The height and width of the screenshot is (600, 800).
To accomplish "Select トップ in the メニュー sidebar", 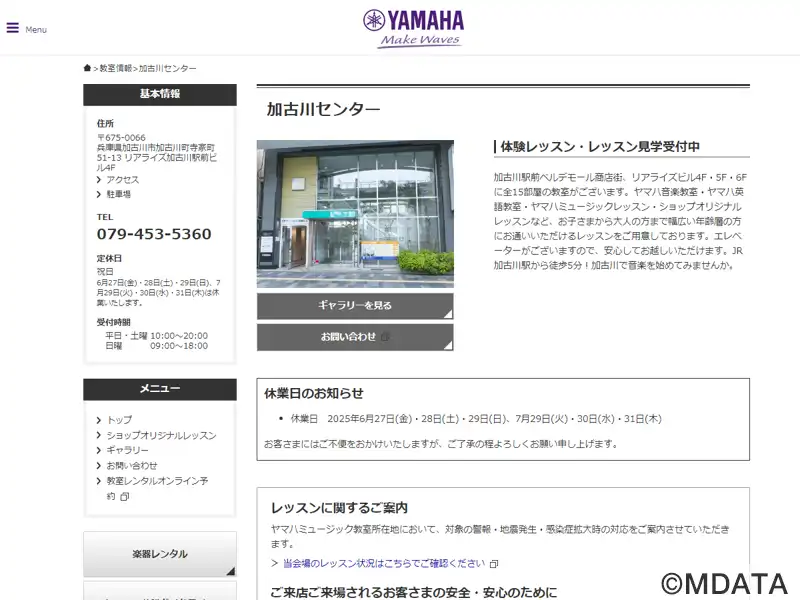I will coord(119,420).
